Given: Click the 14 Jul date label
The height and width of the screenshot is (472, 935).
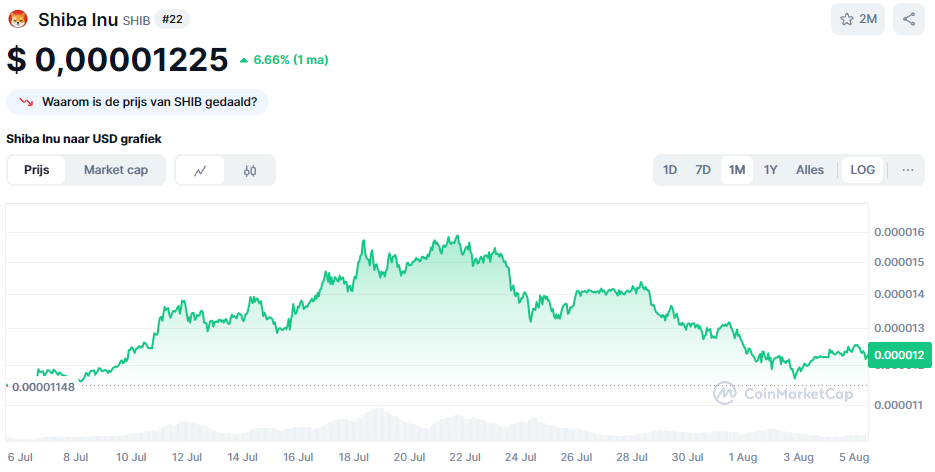Looking at the screenshot, I should (243, 457).
